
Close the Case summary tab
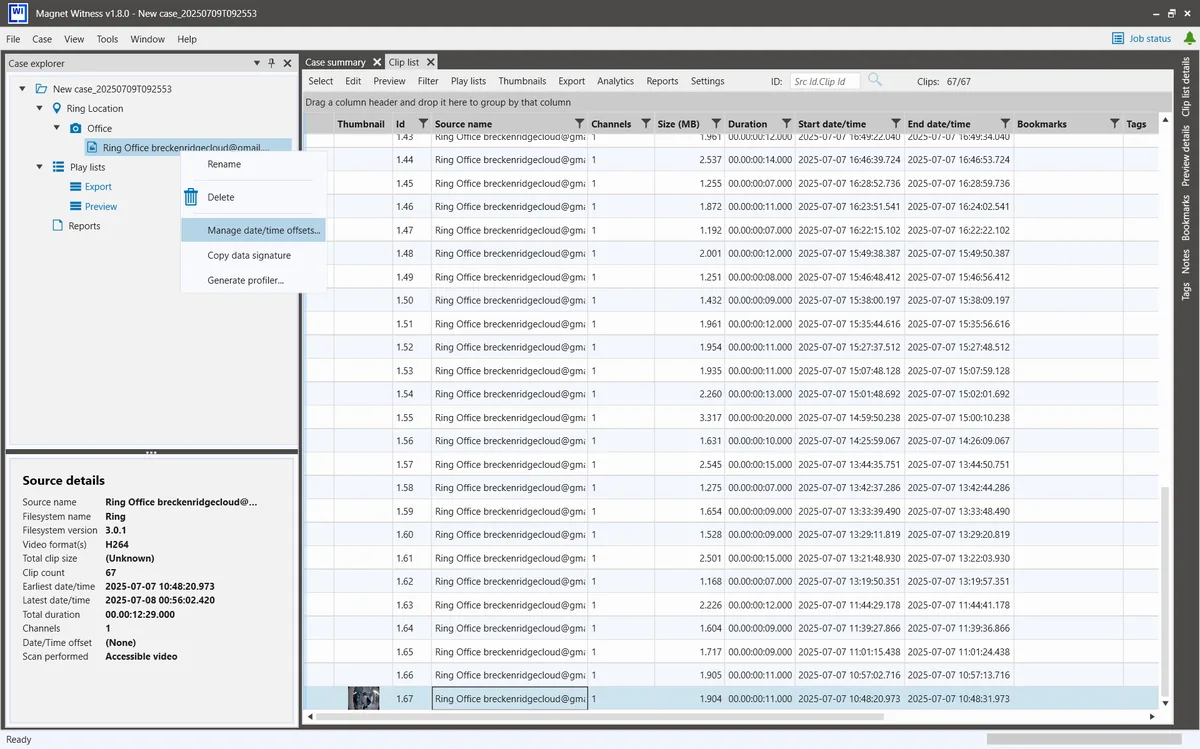point(376,62)
